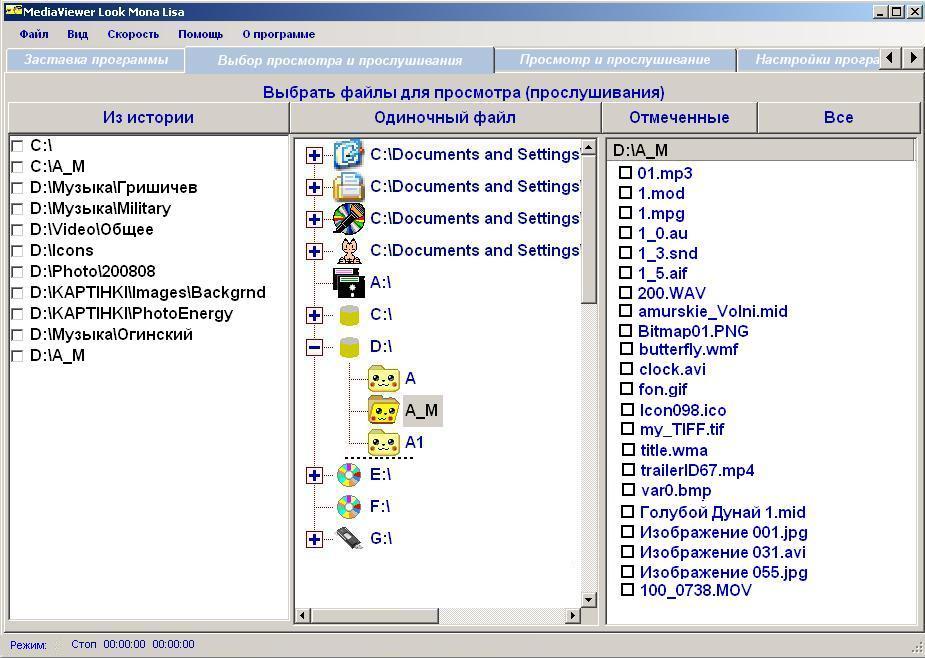Click the tree horizontal scrollbar thumb
The width and height of the screenshot is (925, 658).
(375, 616)
